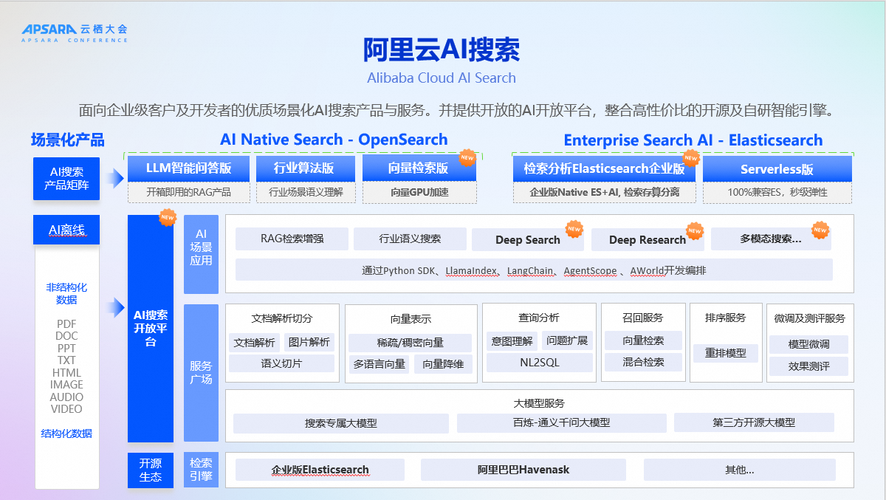
Task: Click the 结构化数据 label
Action: point(66,434)
